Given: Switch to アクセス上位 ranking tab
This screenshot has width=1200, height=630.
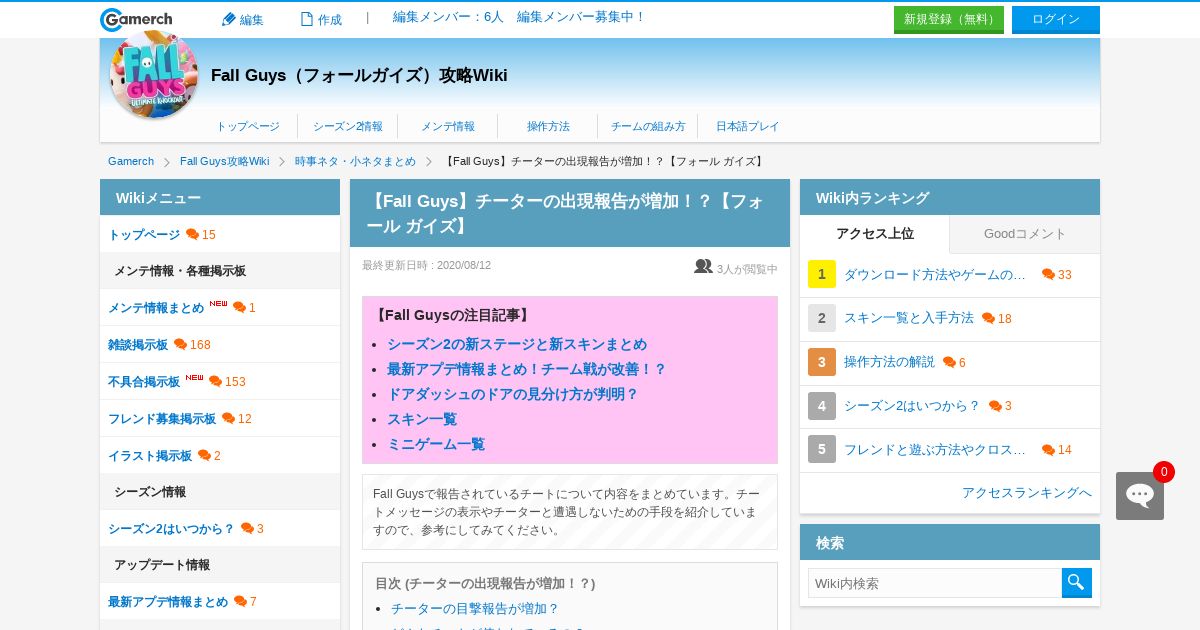Looking at the screenshot, I should coord(875,234).
